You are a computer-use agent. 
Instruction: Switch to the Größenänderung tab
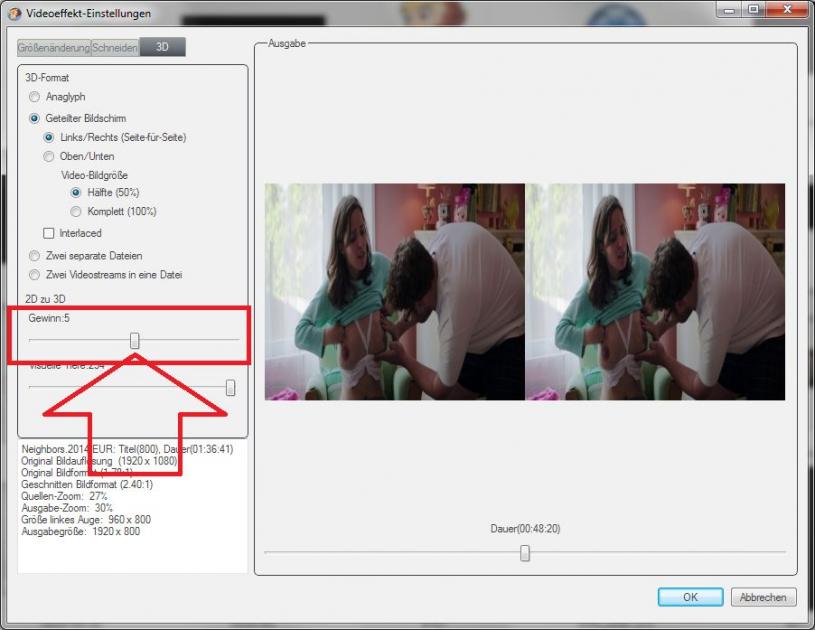click(54, 48)
